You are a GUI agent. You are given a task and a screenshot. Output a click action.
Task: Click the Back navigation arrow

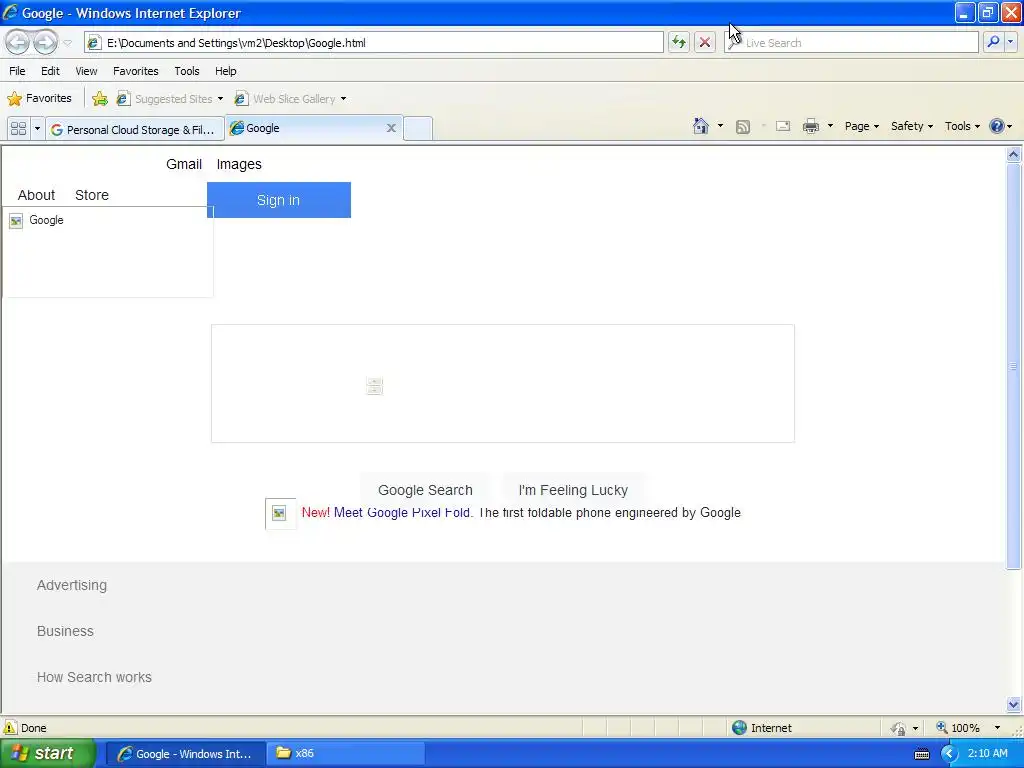18,42
